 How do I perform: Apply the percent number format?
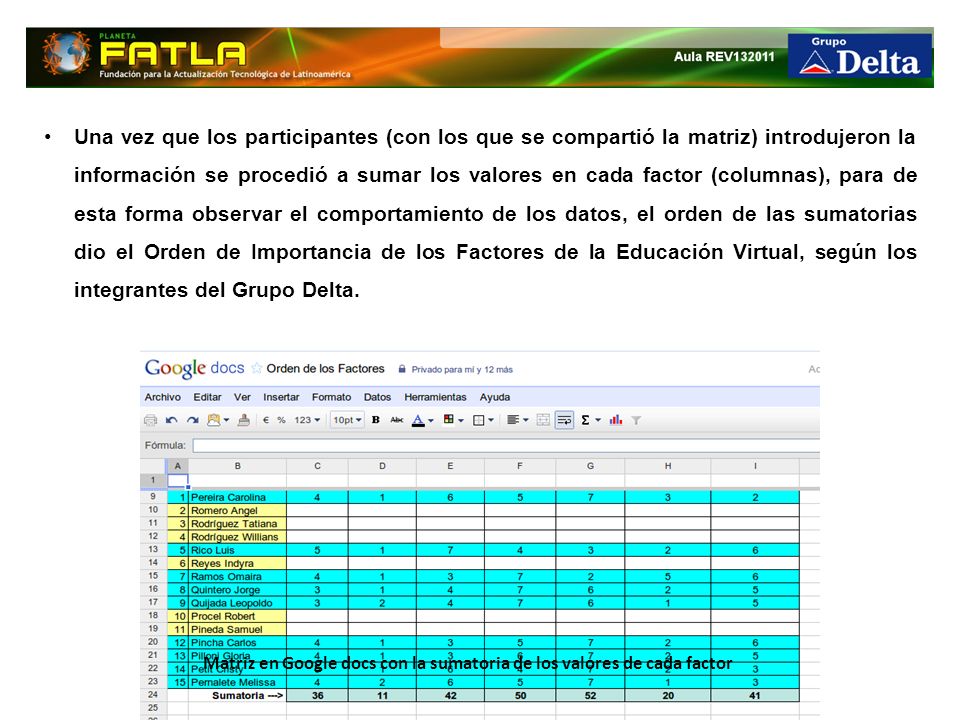click(x=282, y=420)
